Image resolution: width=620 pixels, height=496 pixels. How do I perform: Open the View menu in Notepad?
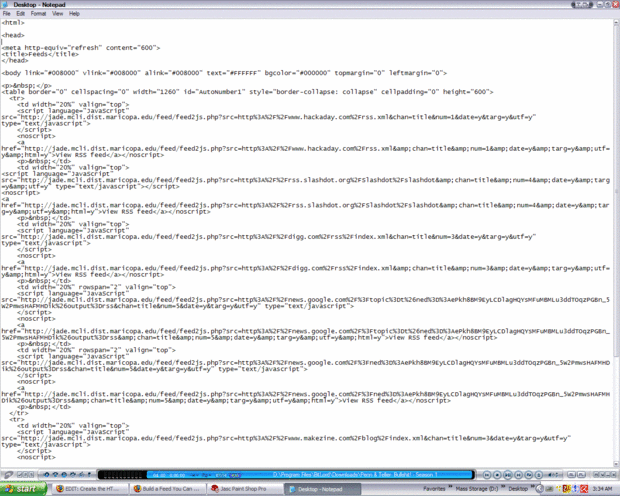pyautogui.click(x=57, y=14)
